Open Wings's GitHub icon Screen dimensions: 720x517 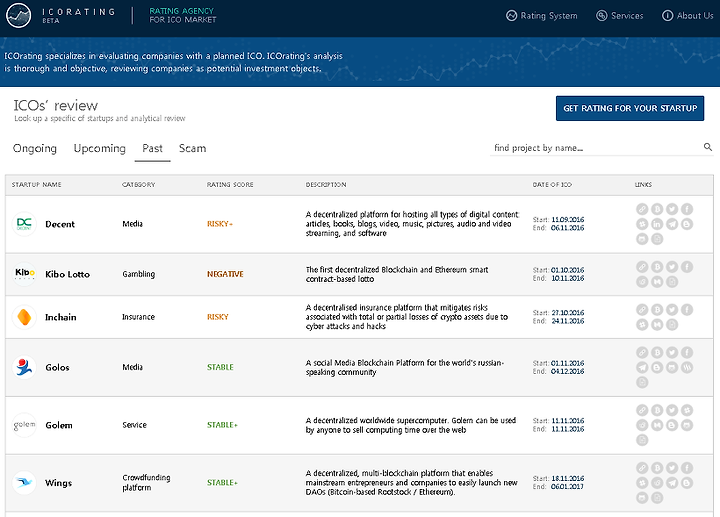point(642,498)
